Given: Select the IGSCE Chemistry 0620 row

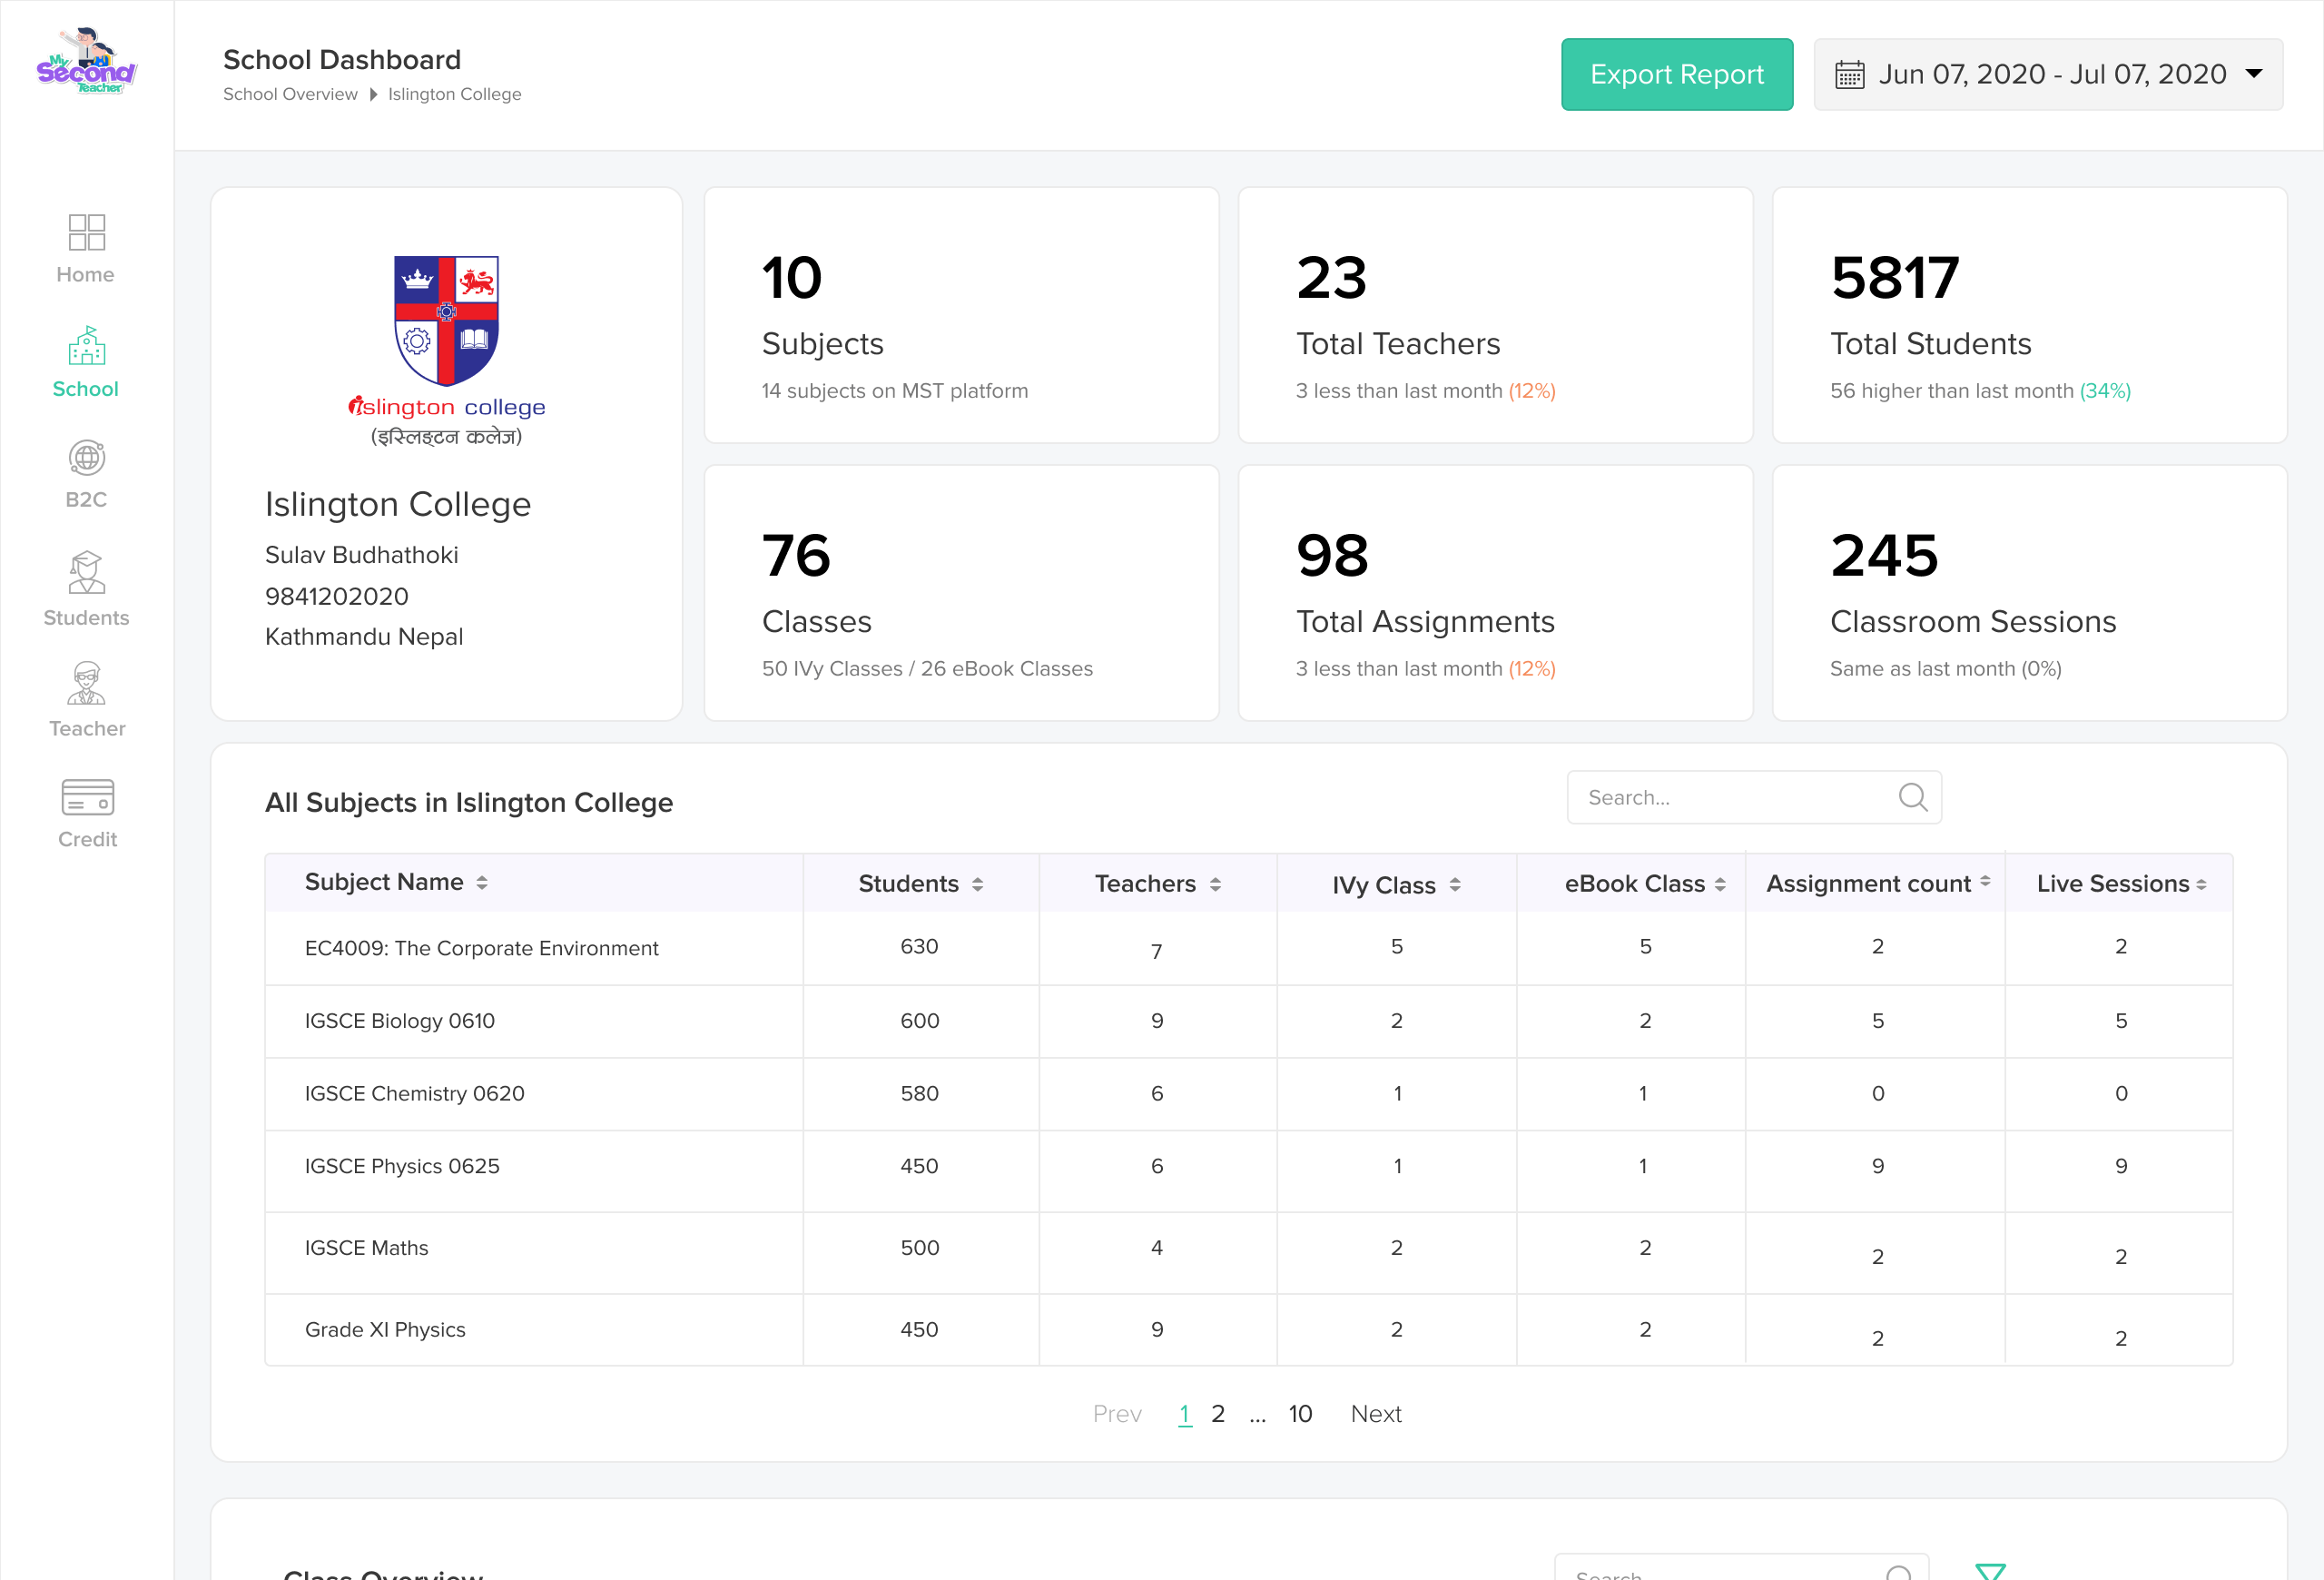Looking at the screenshot, I should click(1248, 1094).
